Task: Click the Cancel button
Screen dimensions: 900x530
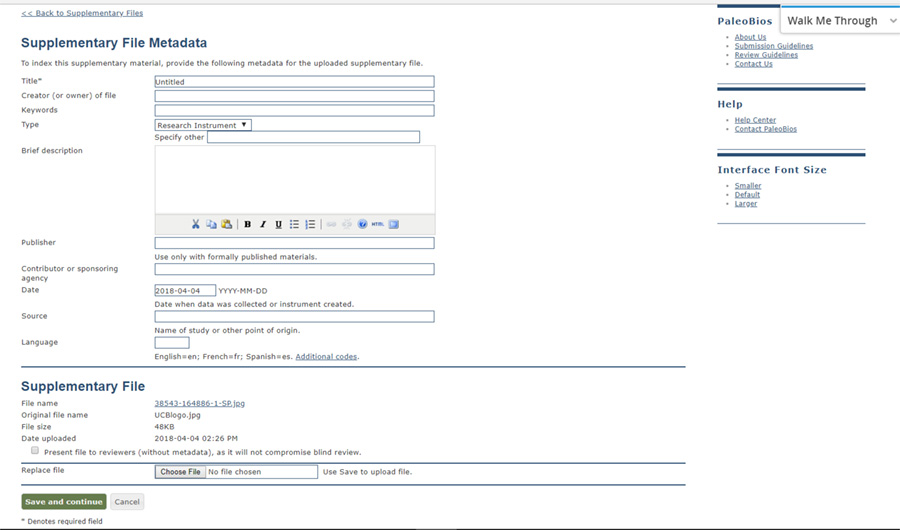Action: pyautogui.click(x=127, y=502)
